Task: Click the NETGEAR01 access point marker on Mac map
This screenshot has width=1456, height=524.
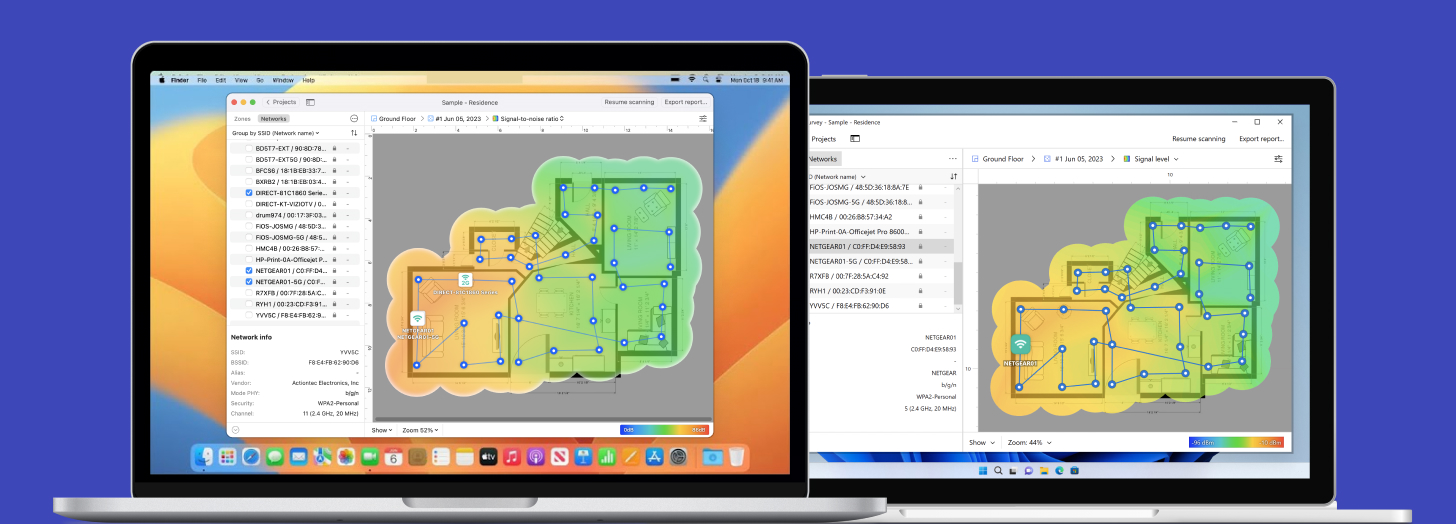Action: click(418, 318)
